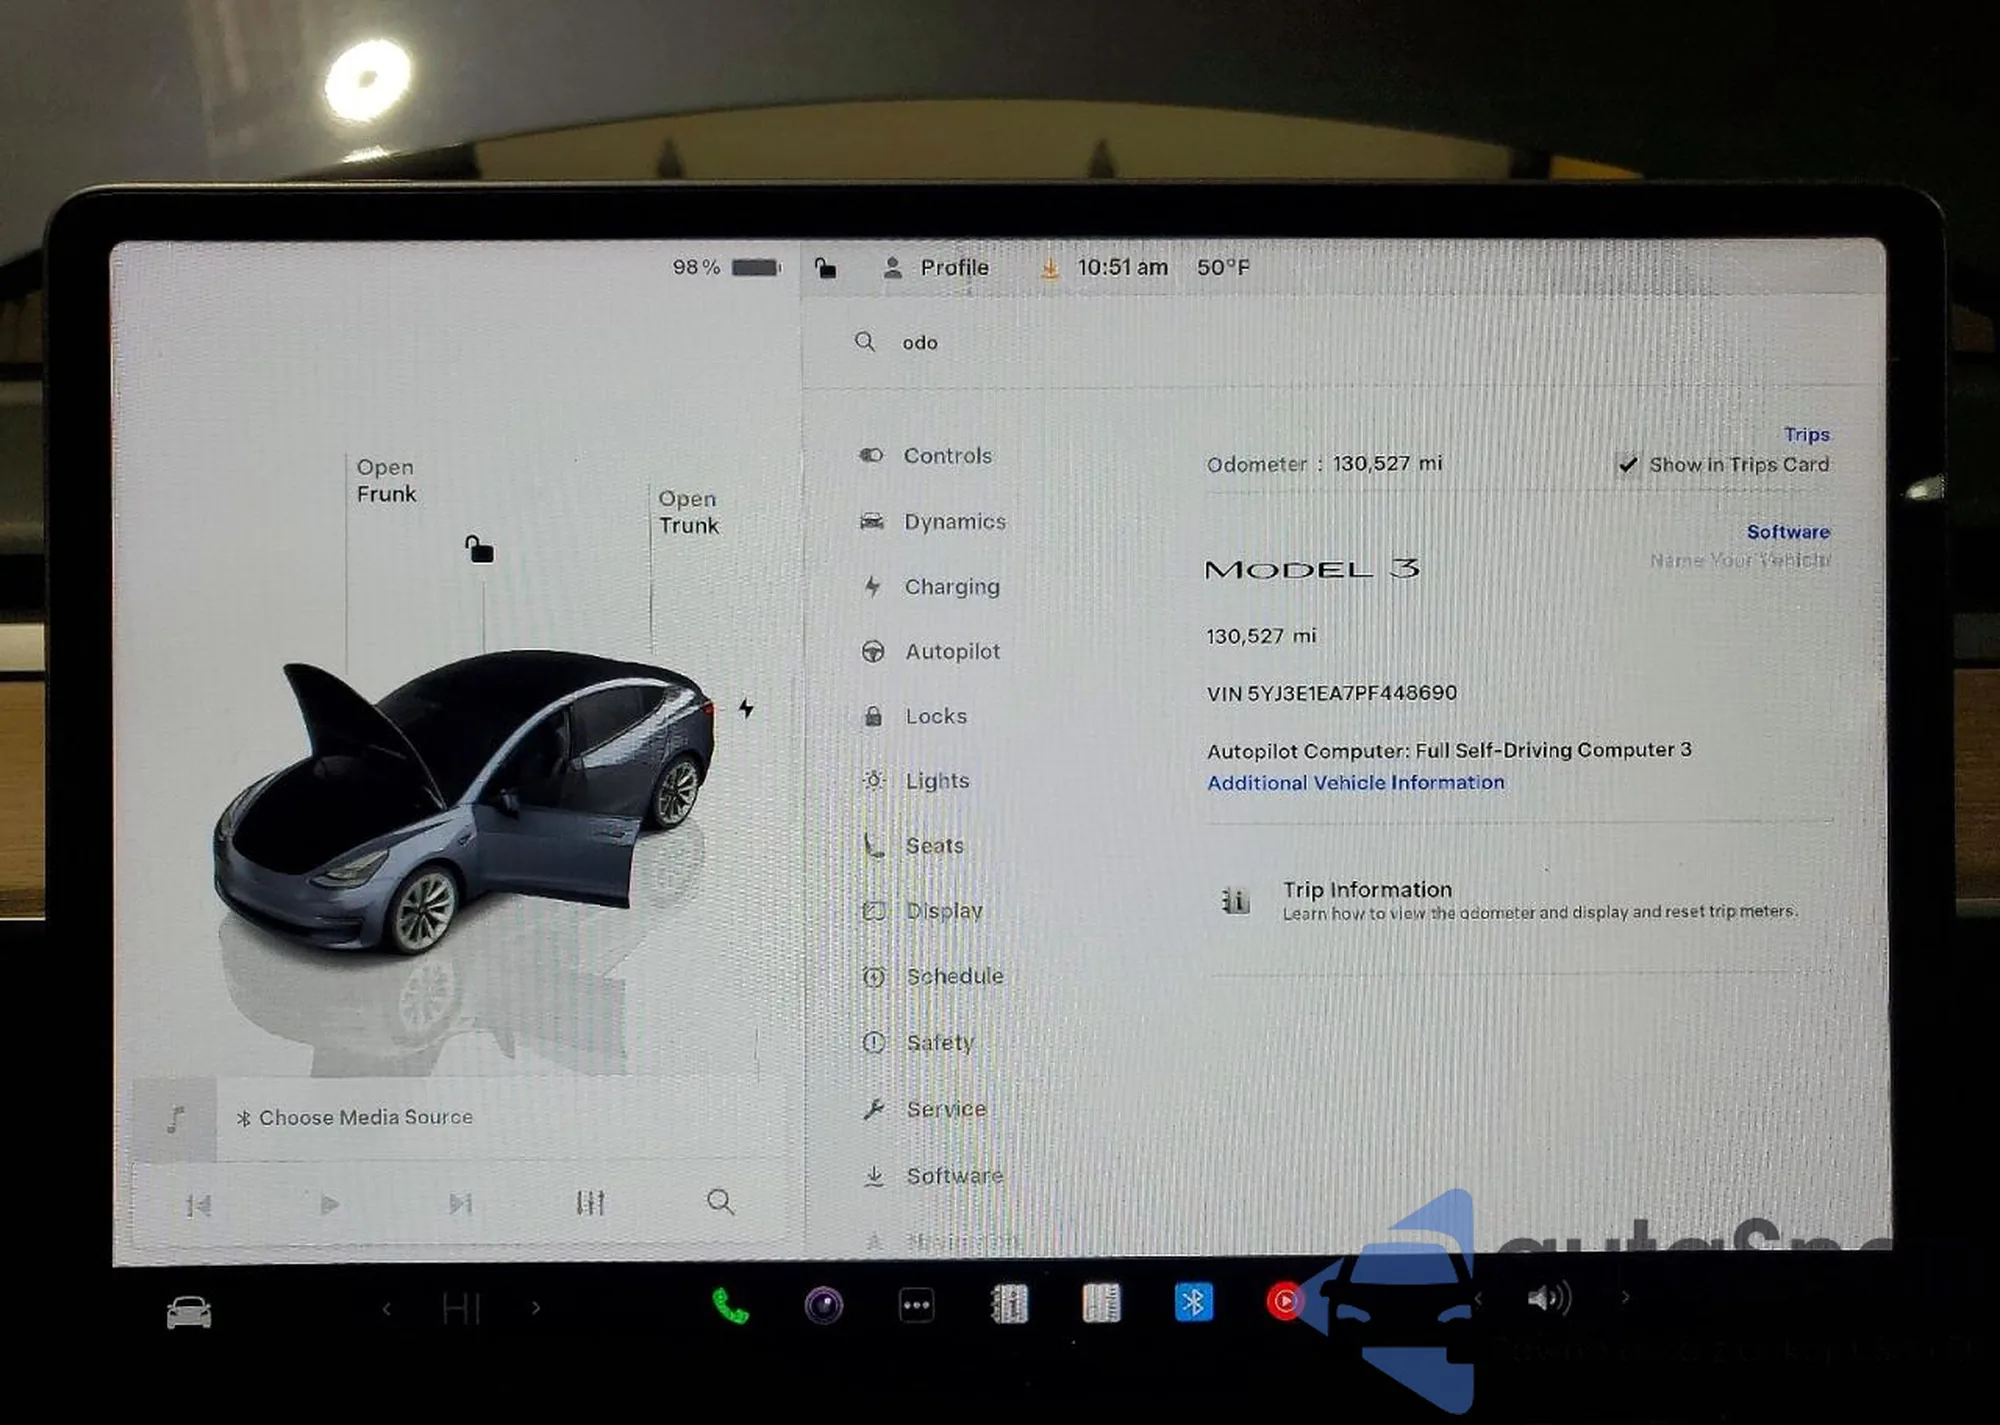Screen dimensions: 2000x1425
Task: Select the Charging menu item
Action: (950, 587)
